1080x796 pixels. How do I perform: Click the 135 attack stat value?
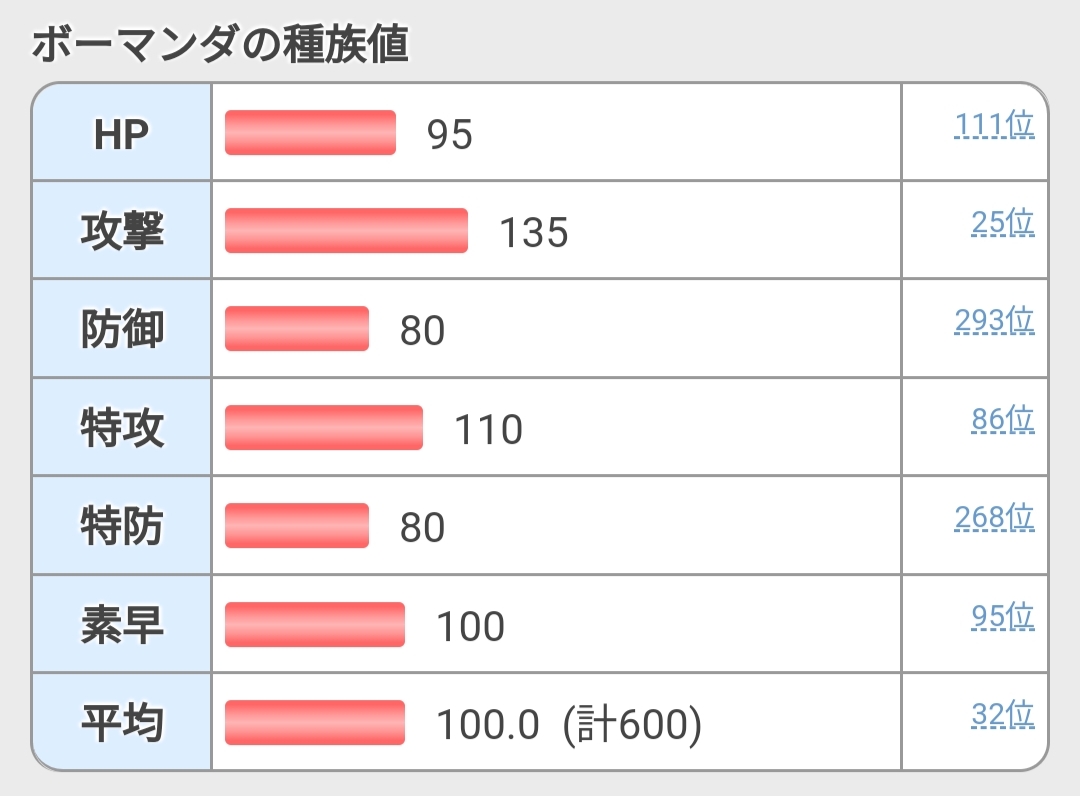[x=533, y=233]
